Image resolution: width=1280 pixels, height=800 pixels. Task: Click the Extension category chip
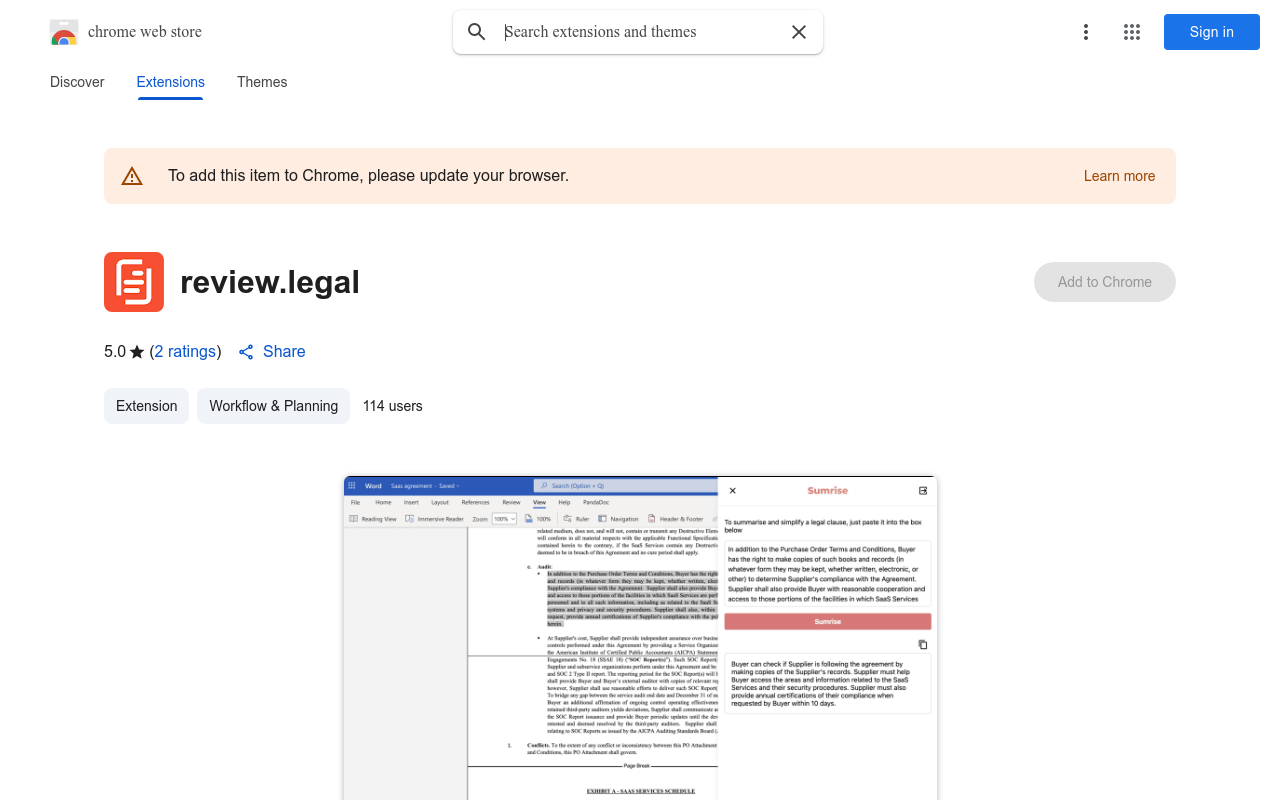(146, 406)
